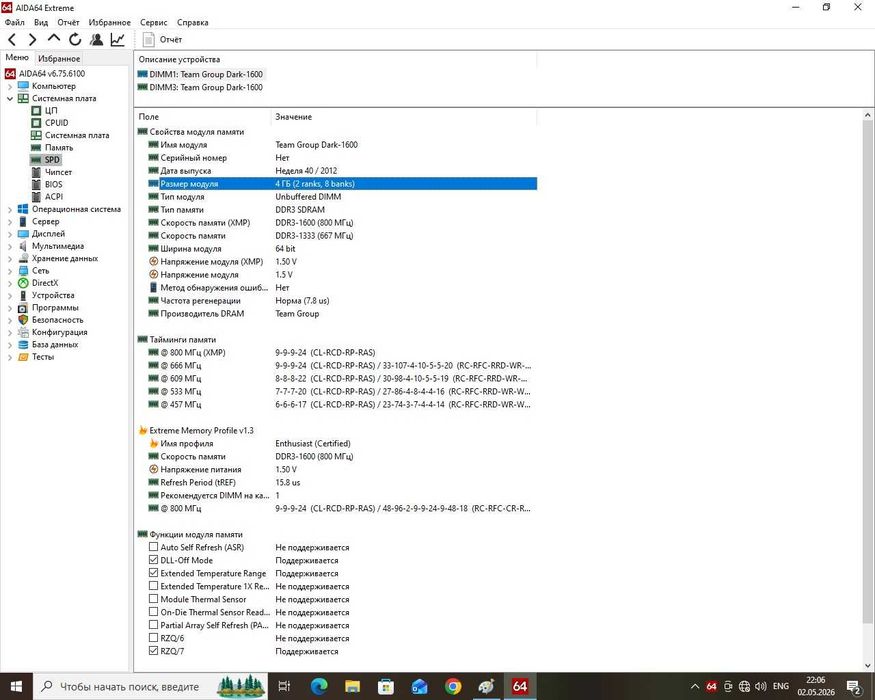Toggle the Auto Self Refresh (ASR) checkbox
This screenshot has width=875, height=700.
point(153,547)
